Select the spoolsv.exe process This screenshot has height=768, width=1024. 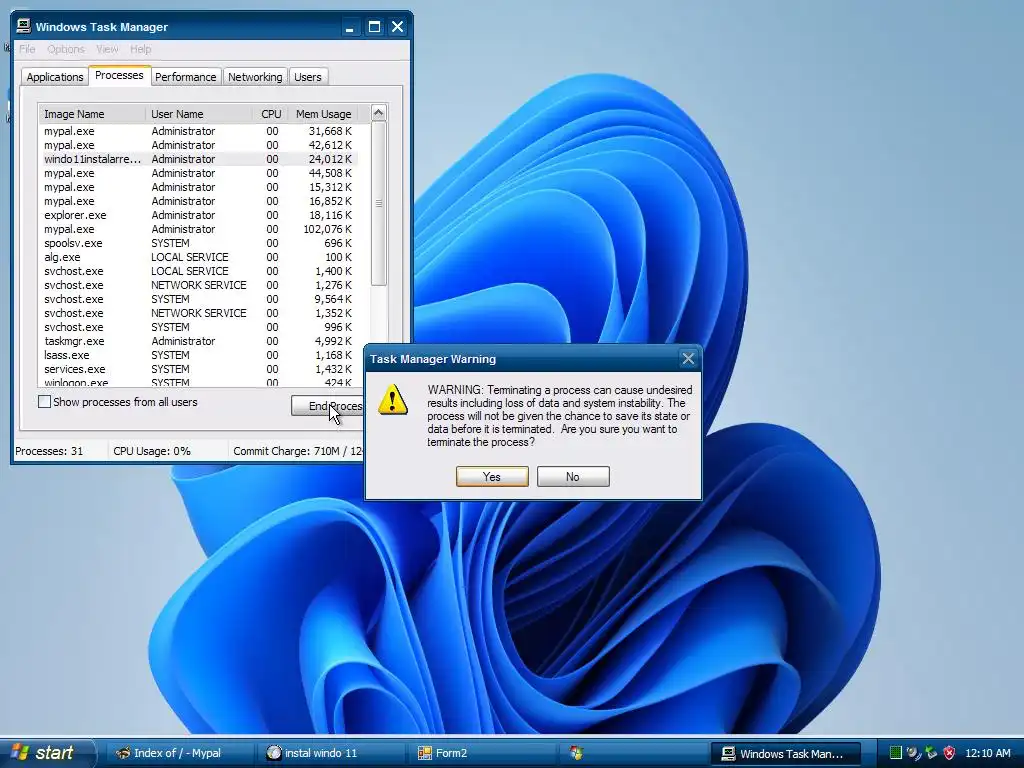(198, 243)
